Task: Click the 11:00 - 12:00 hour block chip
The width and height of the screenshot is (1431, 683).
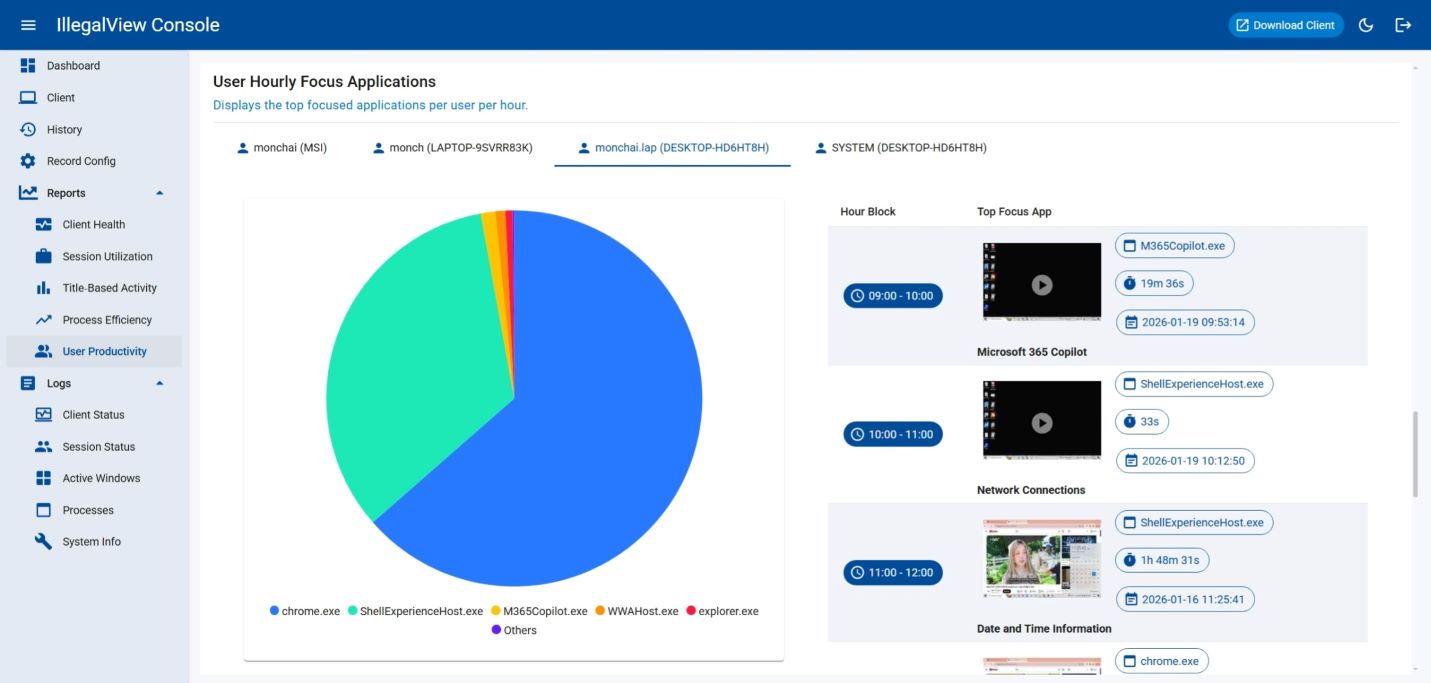Action: [x=893, y=573]
